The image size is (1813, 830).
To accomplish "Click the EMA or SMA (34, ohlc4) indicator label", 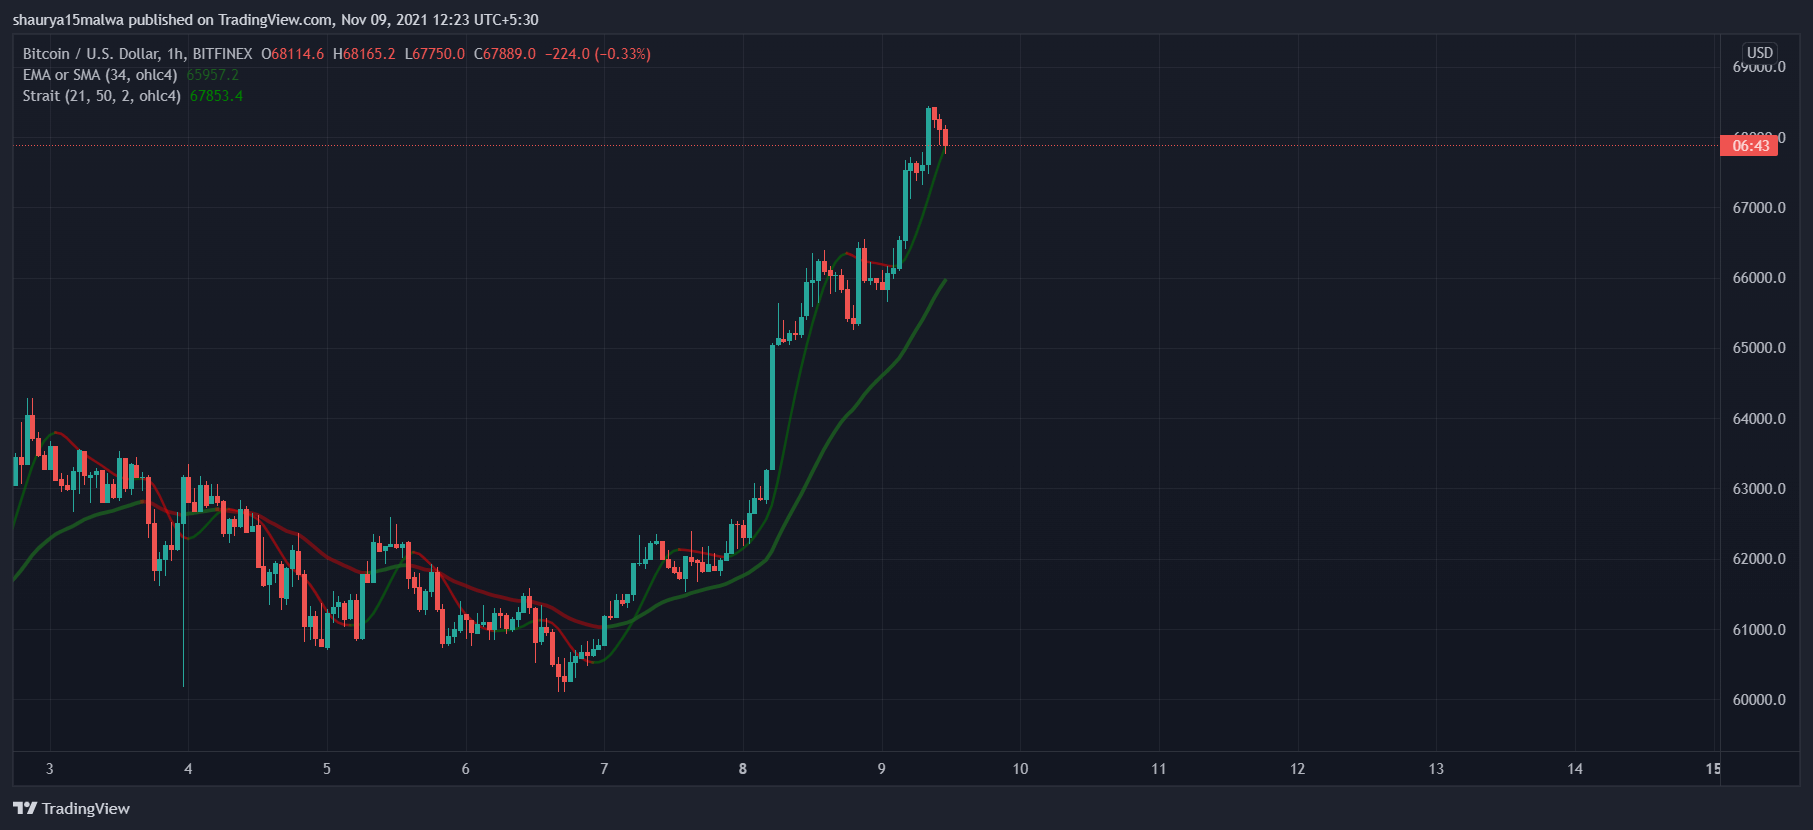I will click(x=100, y=75).
